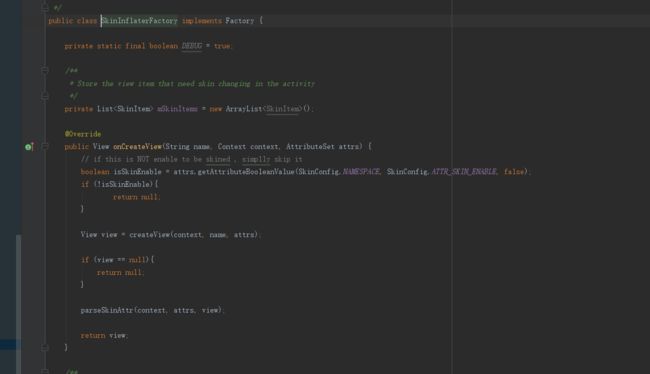The image size is (650, 374).
Task: Click the AttributeSet parameter type
Action: coord(310,147)
